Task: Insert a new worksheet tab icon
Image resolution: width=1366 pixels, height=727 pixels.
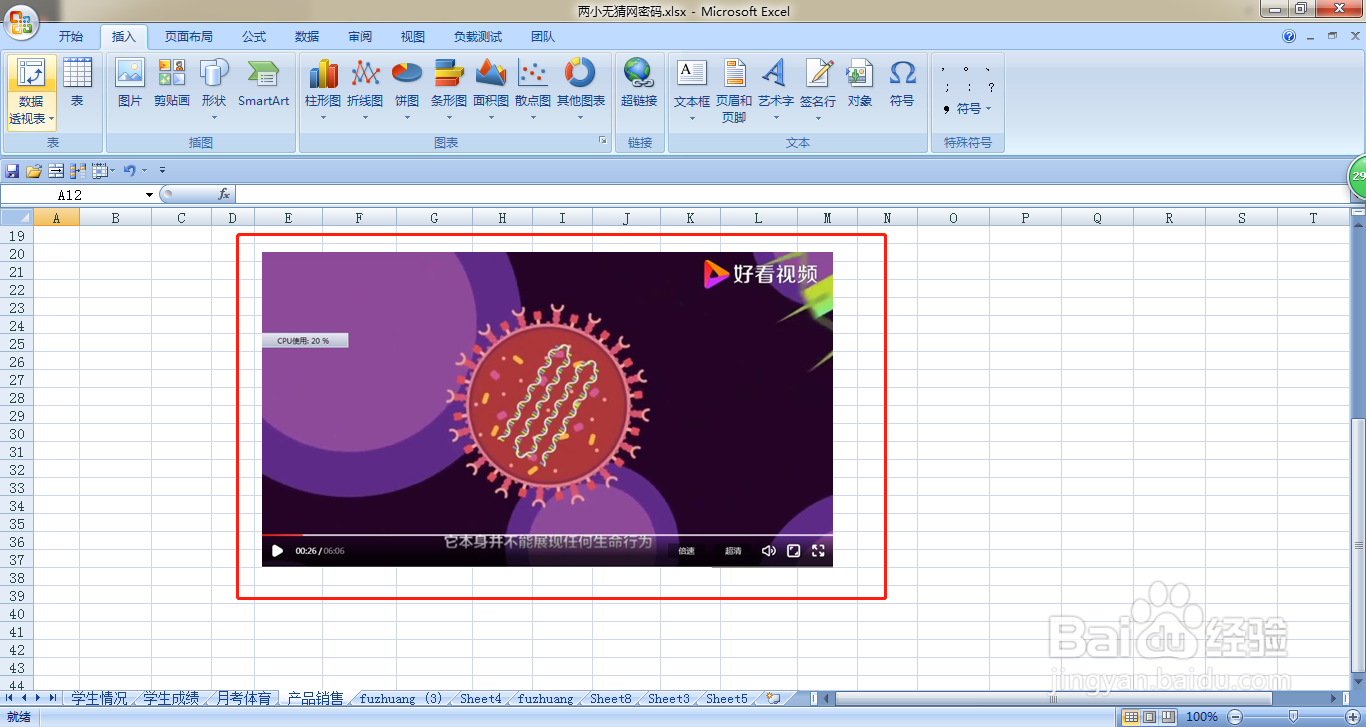Action: click(772, 698)
